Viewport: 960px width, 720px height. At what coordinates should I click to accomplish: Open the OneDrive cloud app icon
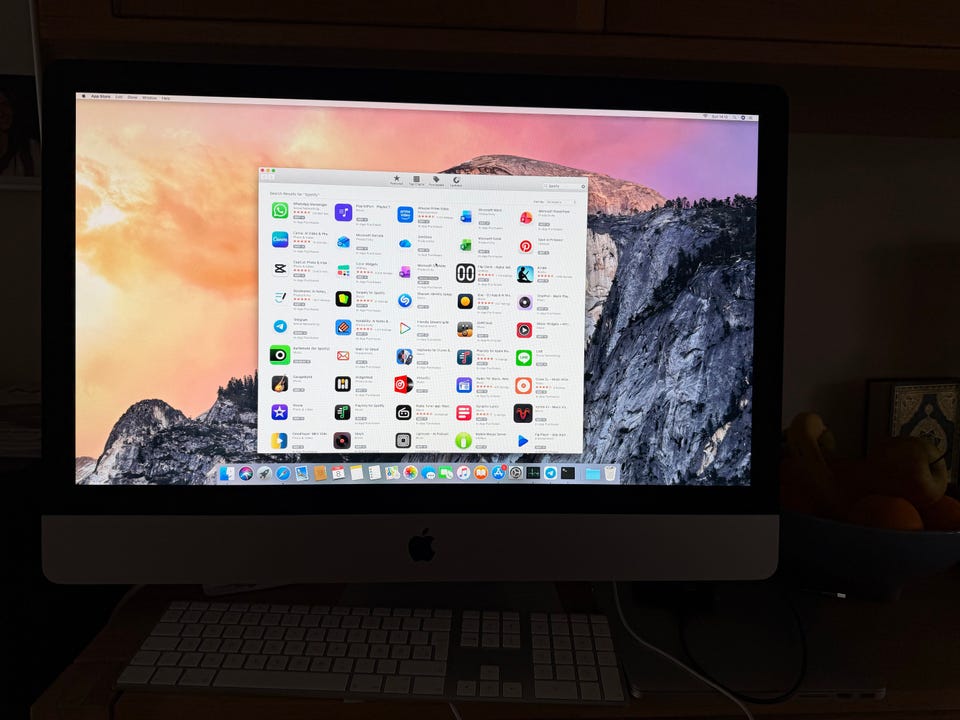coord(405,243)
